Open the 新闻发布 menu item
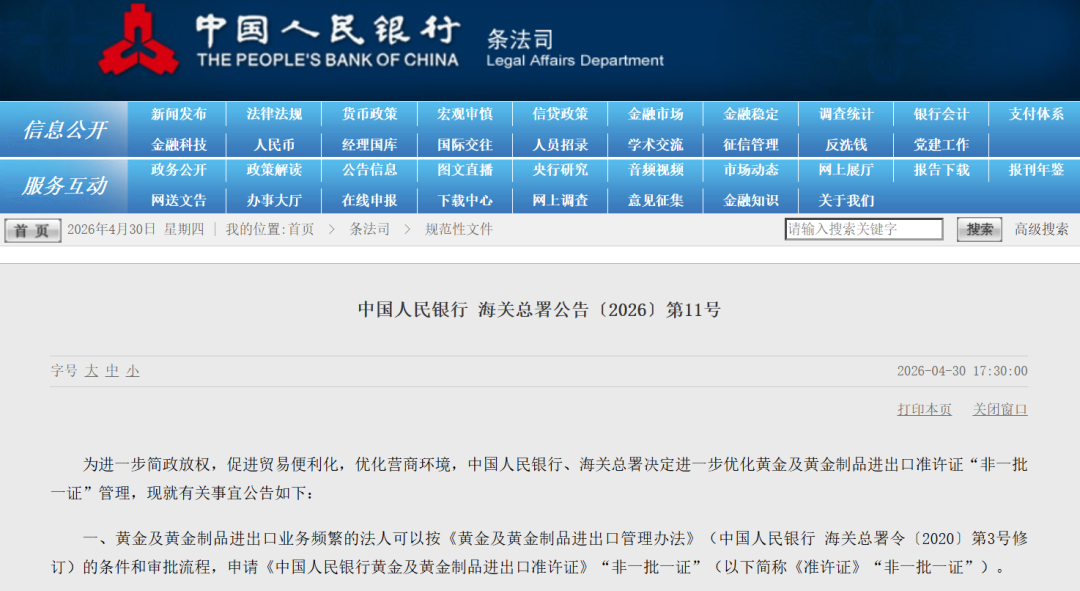Screen dimensions: 1080x591 (x=179, y=114)
